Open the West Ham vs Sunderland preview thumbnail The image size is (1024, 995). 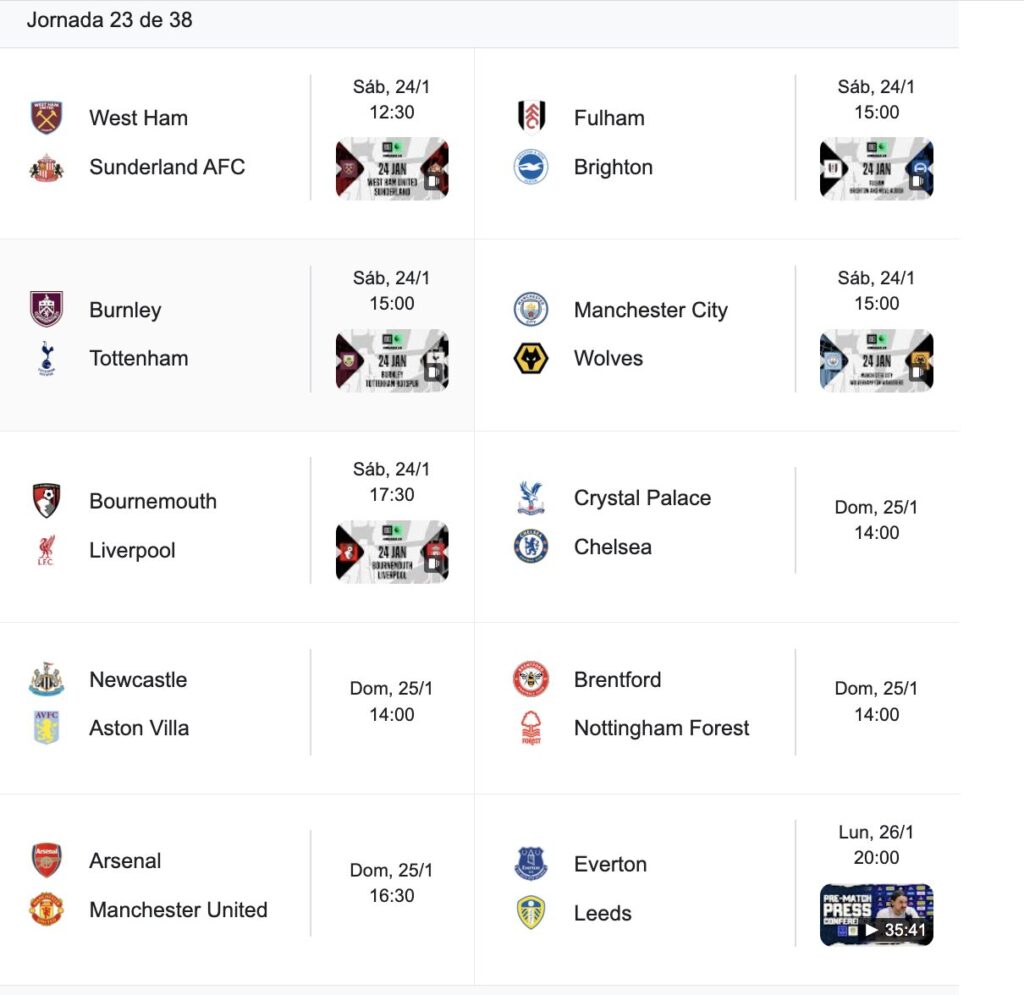(392, 168)
